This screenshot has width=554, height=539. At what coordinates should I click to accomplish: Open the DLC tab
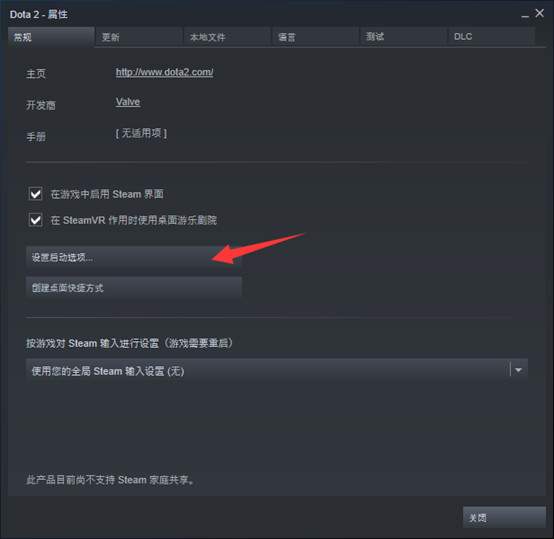[491, 37]
